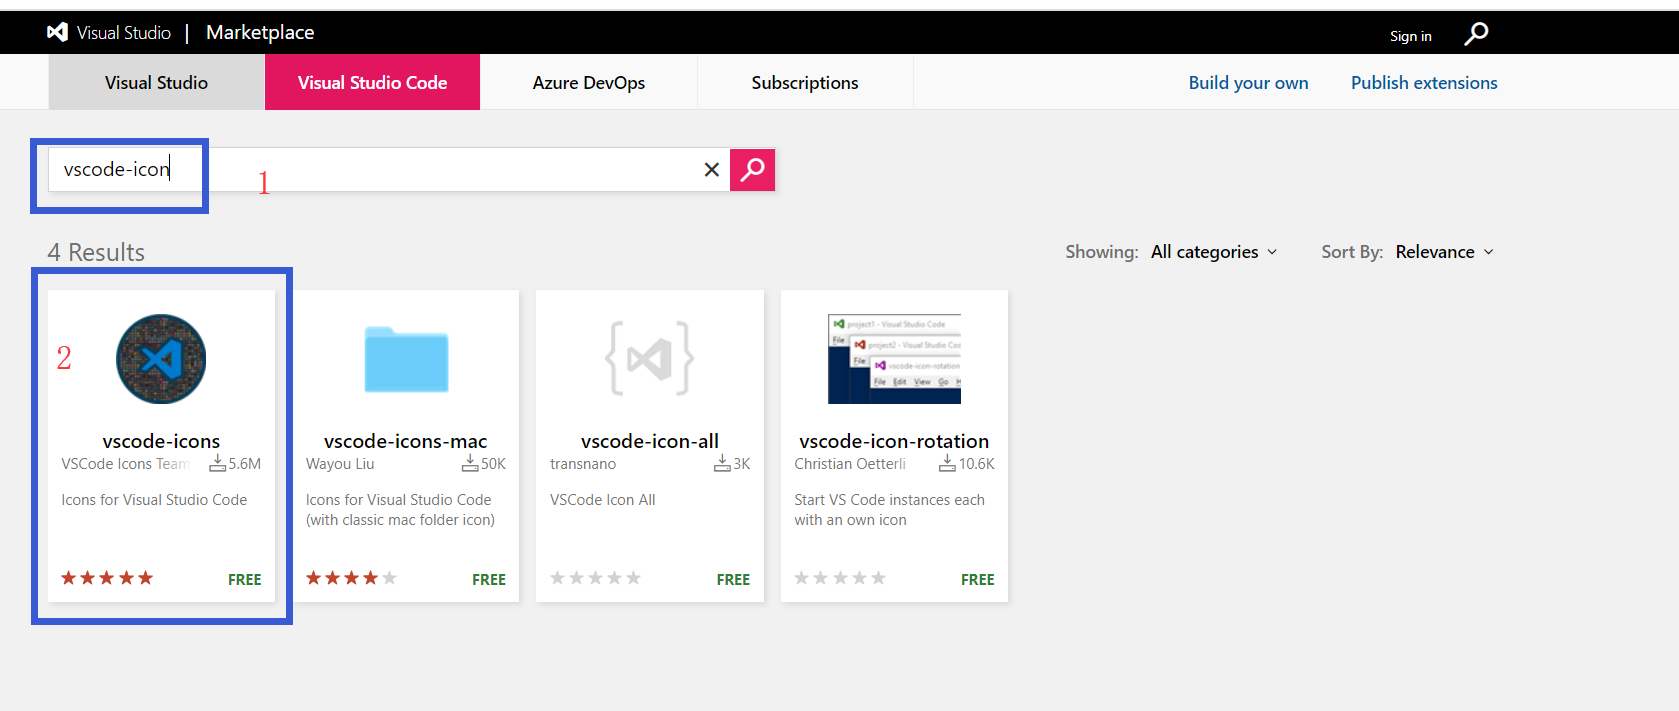The image size is (1679, 711).
Task: Submit search with pink magnifier button
Action: (x=752, y=169)
